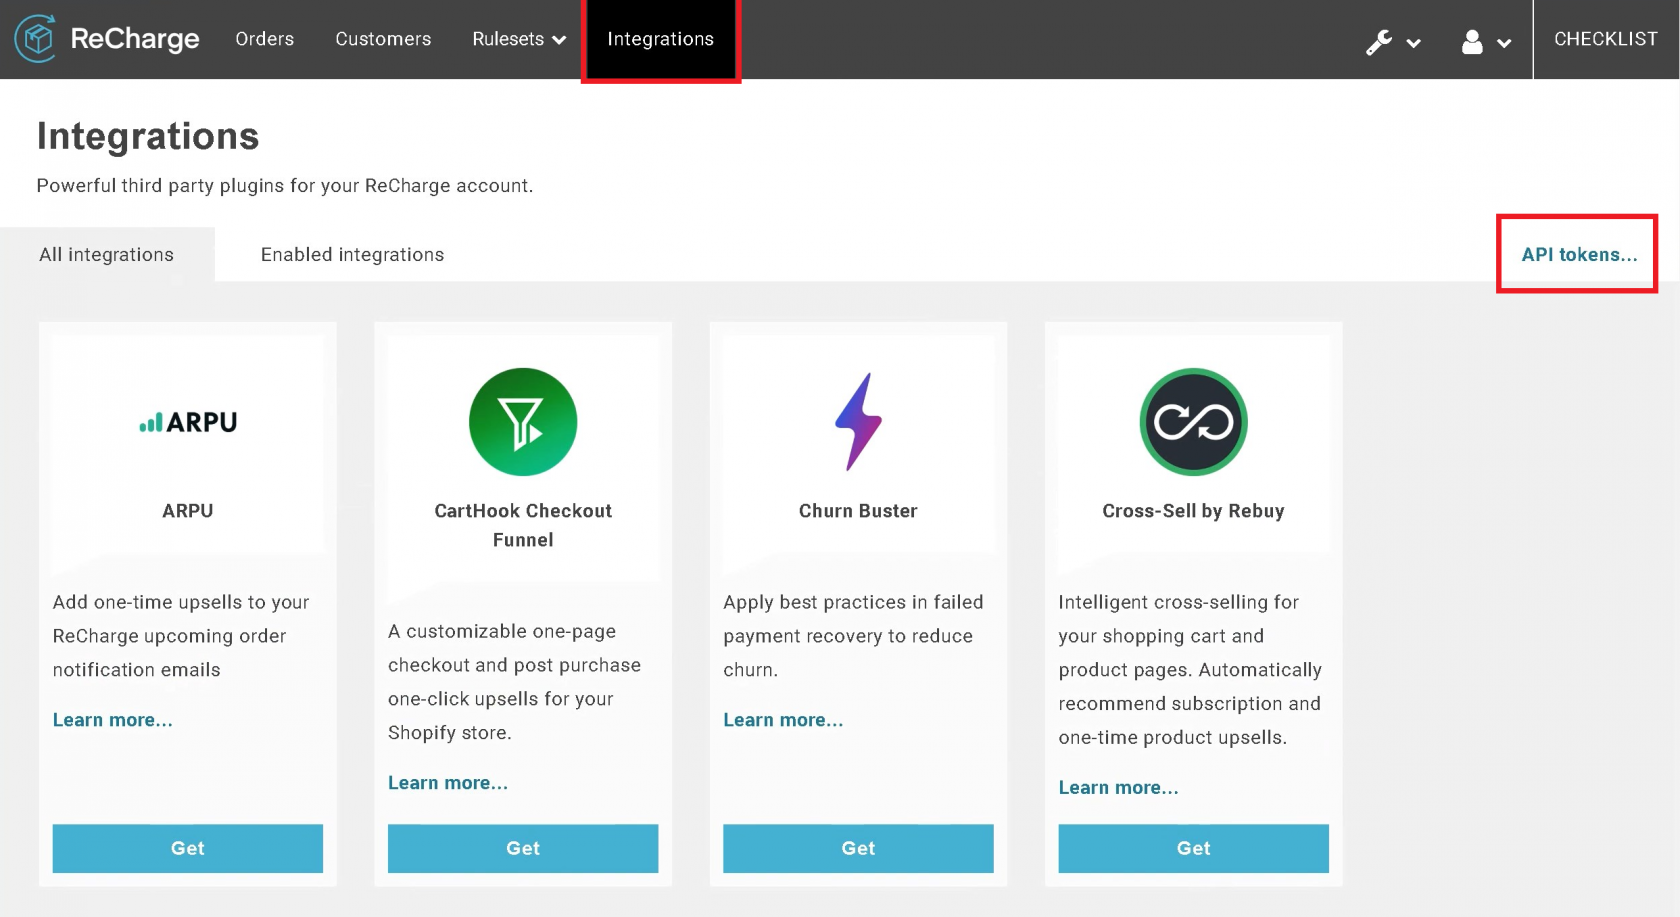
Task: Get the ARPU integration
Action: (188, 848)
